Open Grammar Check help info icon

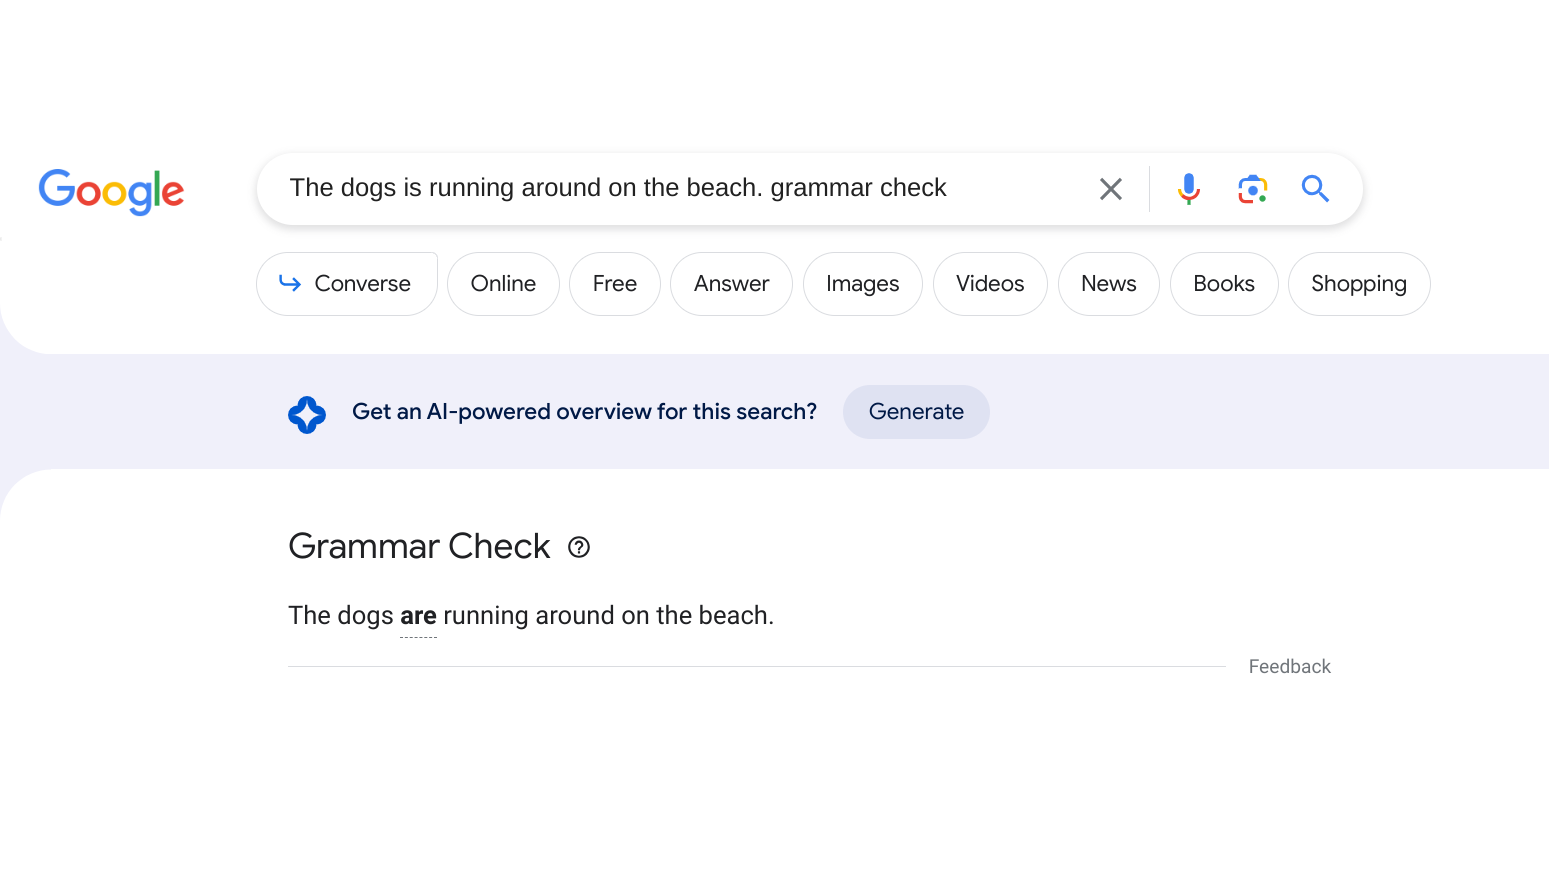(x=579, y=547)
